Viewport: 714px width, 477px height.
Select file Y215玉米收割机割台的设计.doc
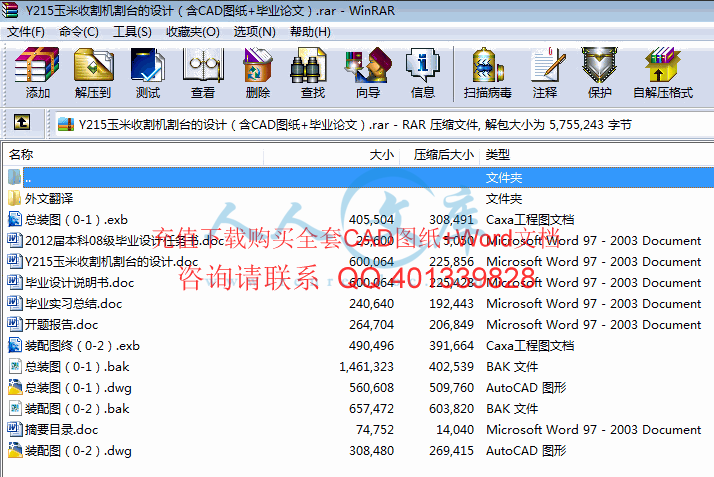tap(112, 261)
